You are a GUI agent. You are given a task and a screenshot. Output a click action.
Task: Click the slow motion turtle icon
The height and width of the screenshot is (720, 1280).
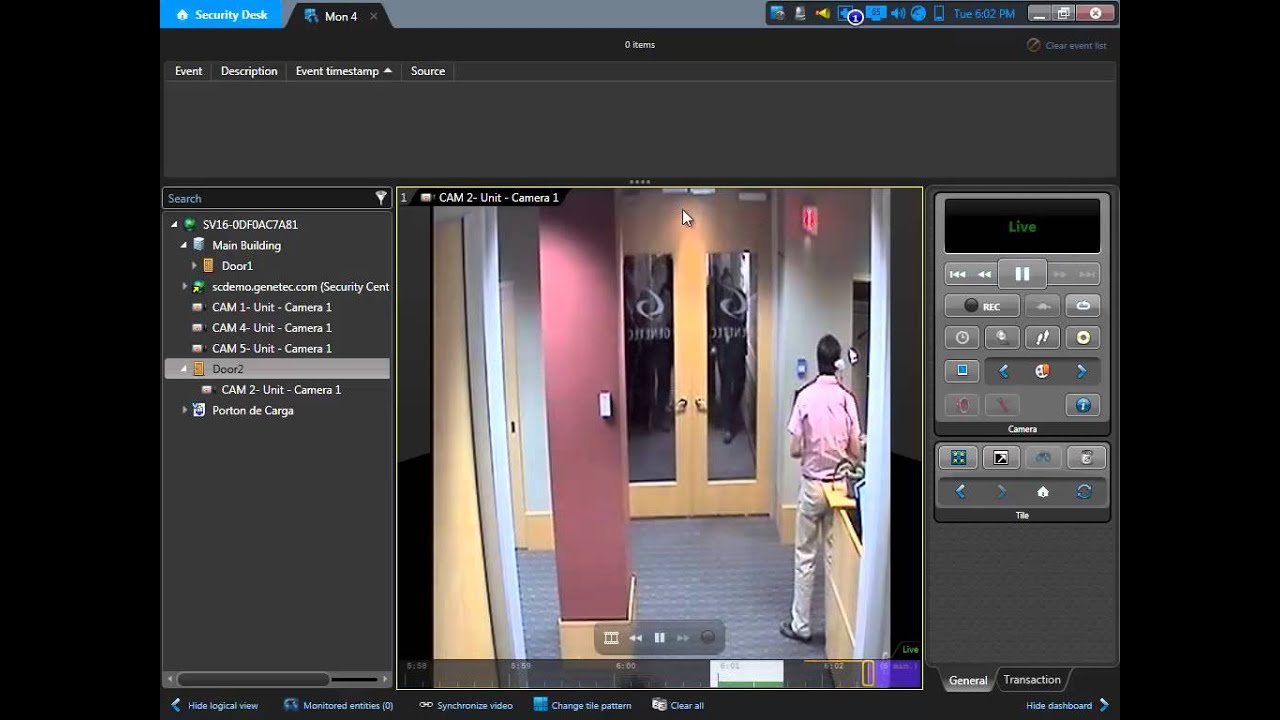pyautogui.click(x=1042, y=306)
